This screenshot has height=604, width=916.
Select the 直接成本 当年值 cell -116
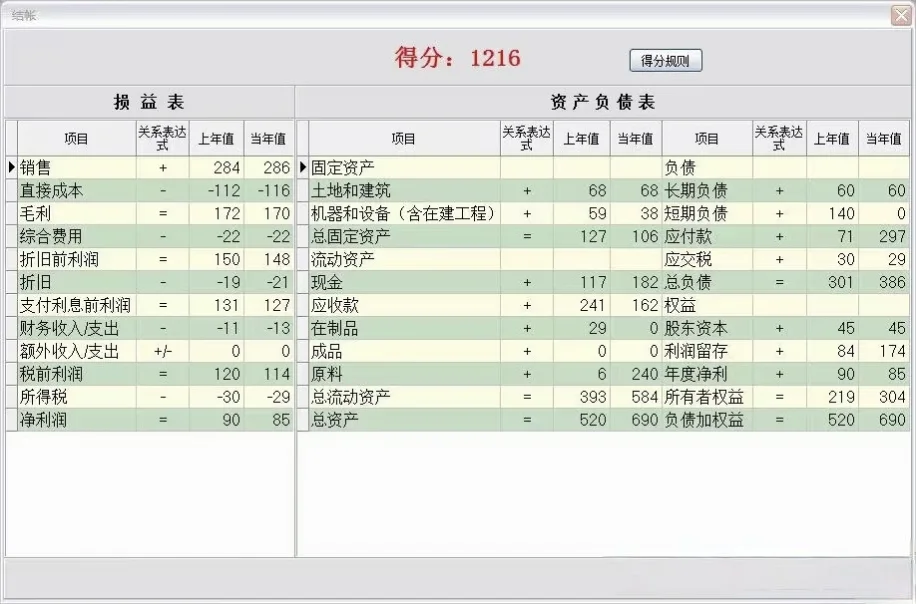pyautogui.click(x=269, y=190)
